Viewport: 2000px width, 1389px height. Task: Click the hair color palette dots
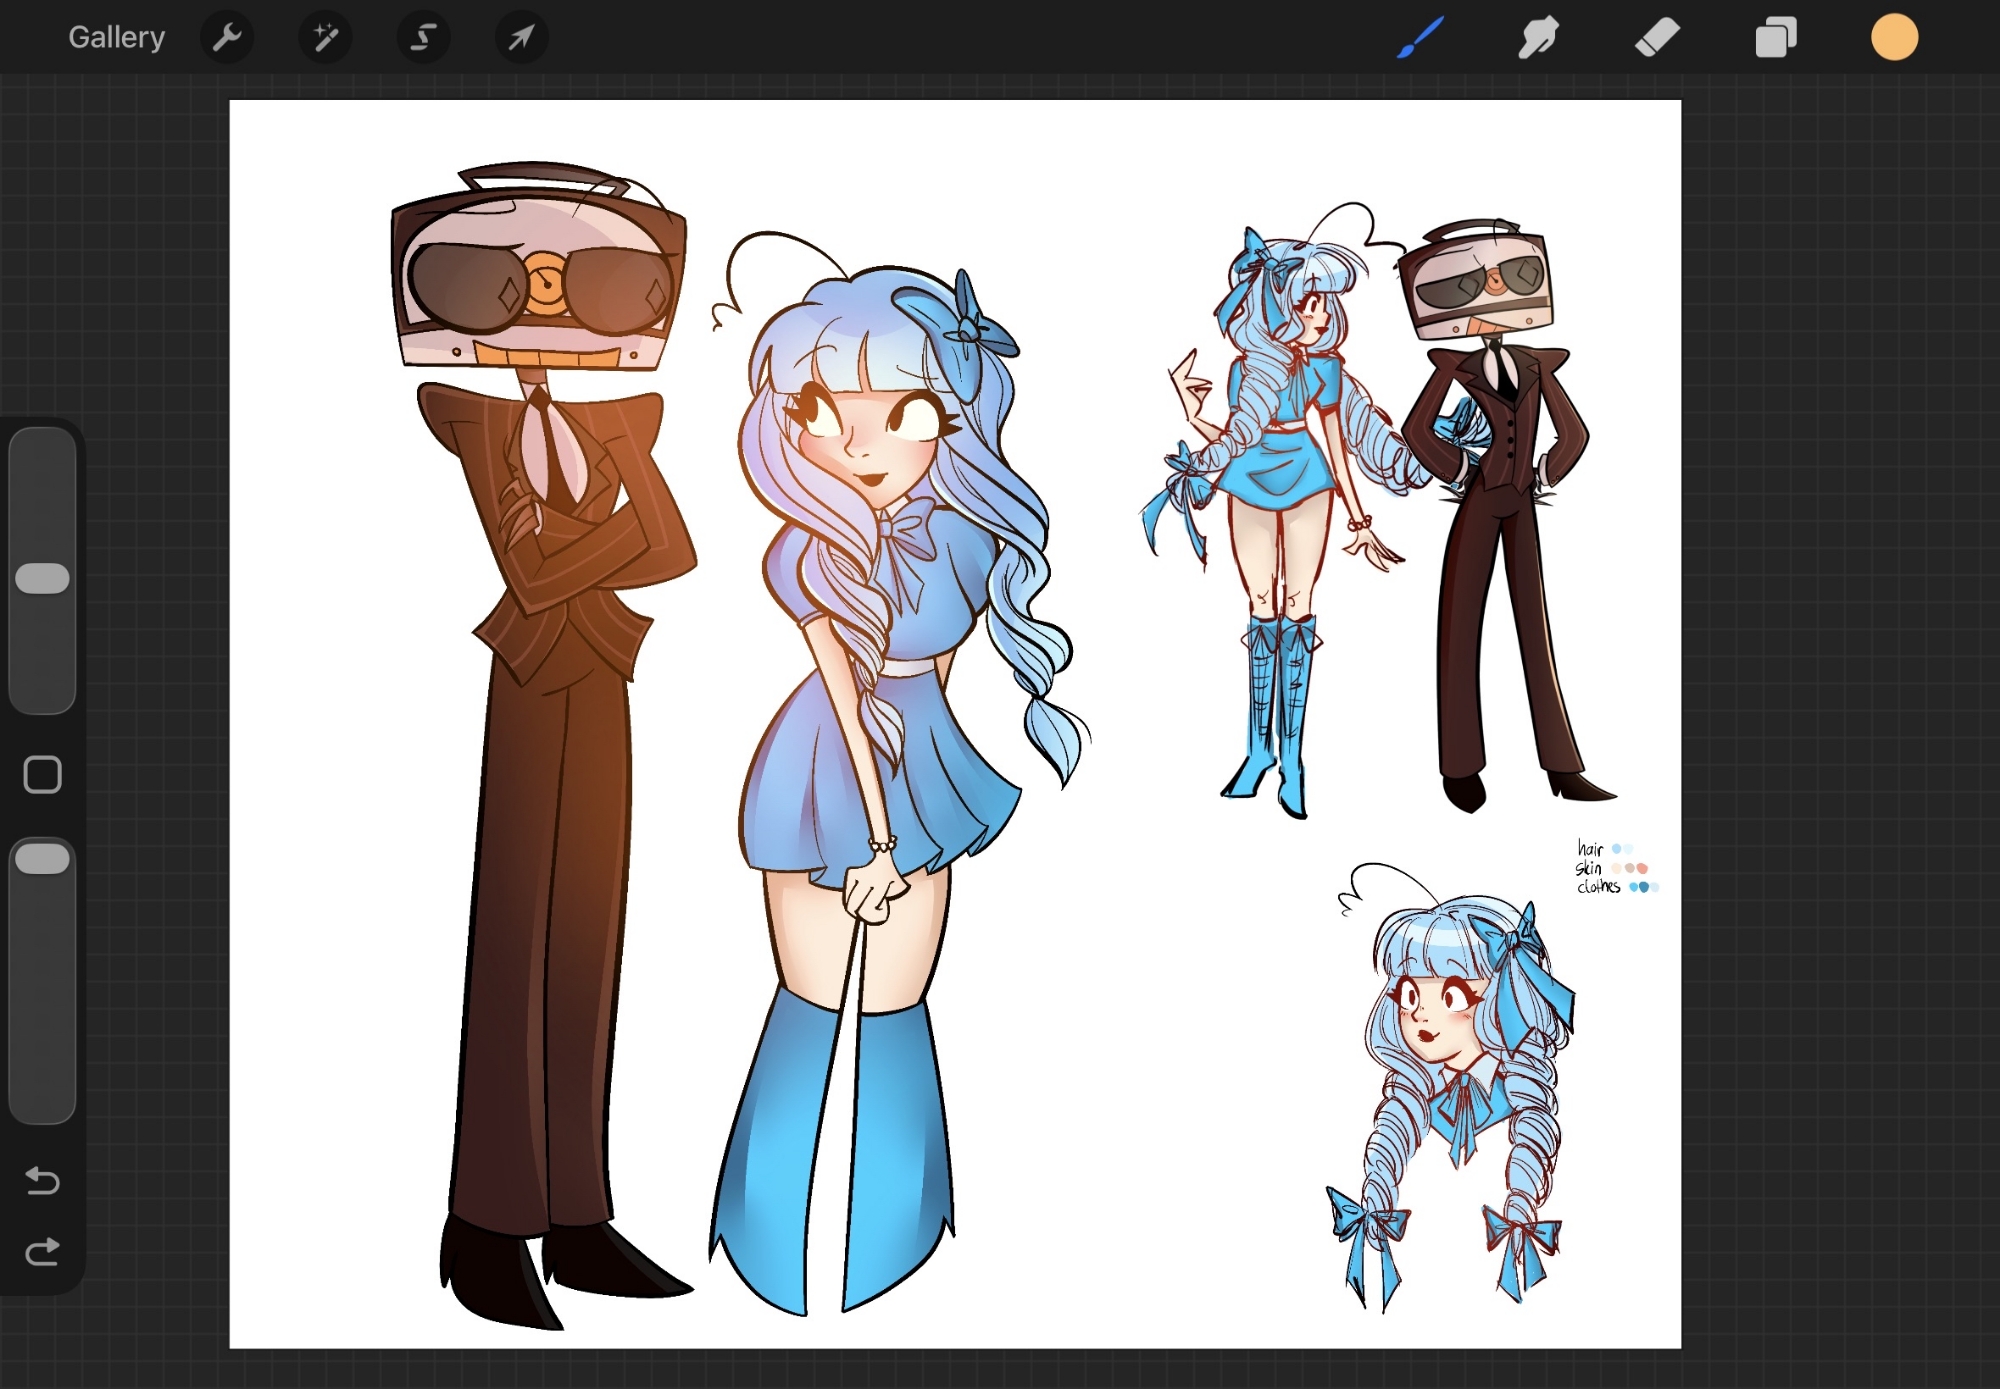click(1622, 849)
